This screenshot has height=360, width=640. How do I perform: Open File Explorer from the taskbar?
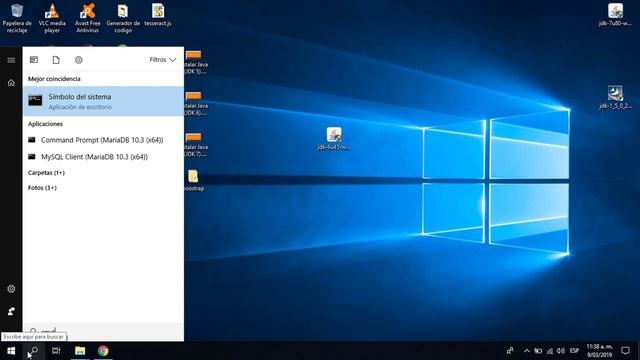(80, 351)
